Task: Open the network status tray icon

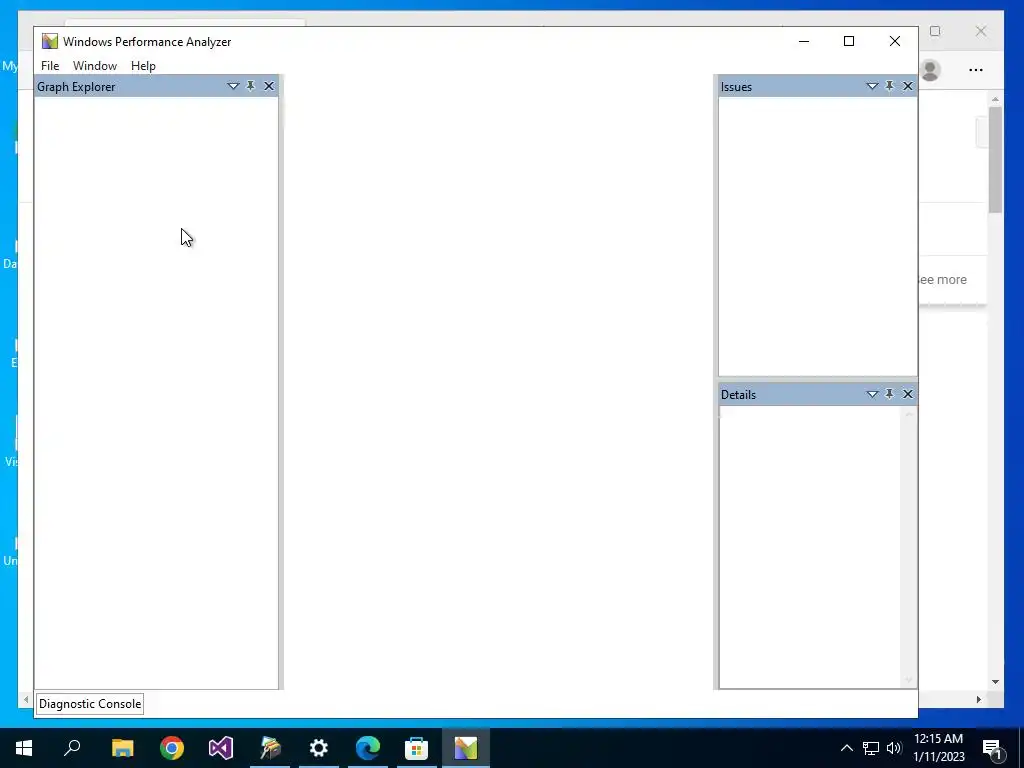Action: click(871, 748)
